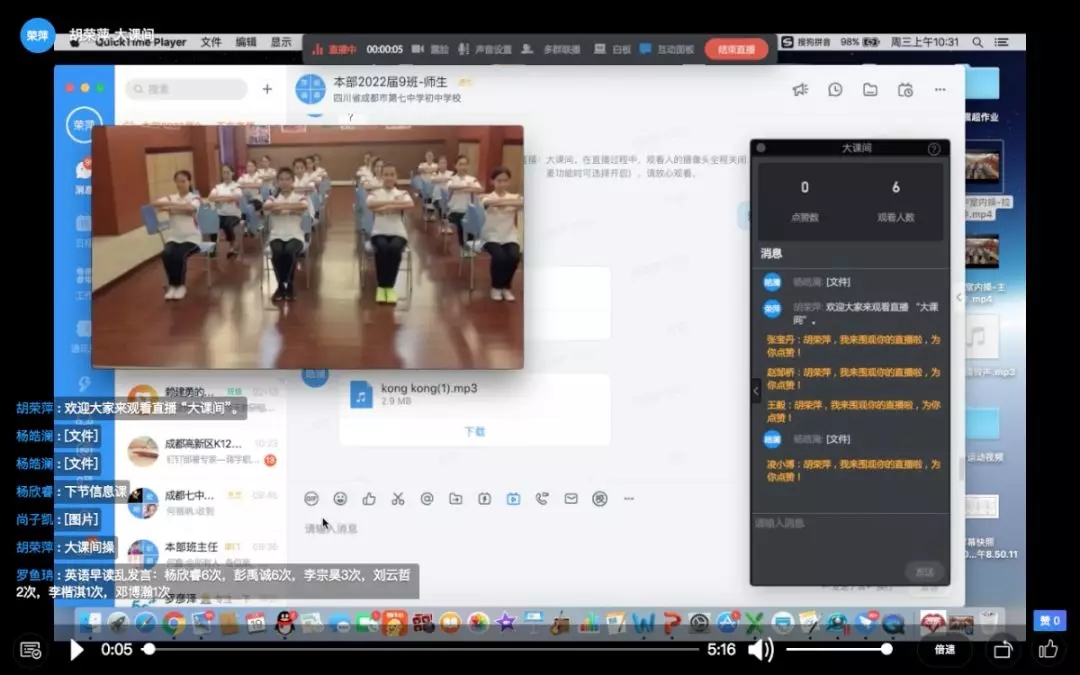This screenshot has width=1080, height=675.
Task: Open the 文件 menu in menu bar
Action: coord(211,42)
